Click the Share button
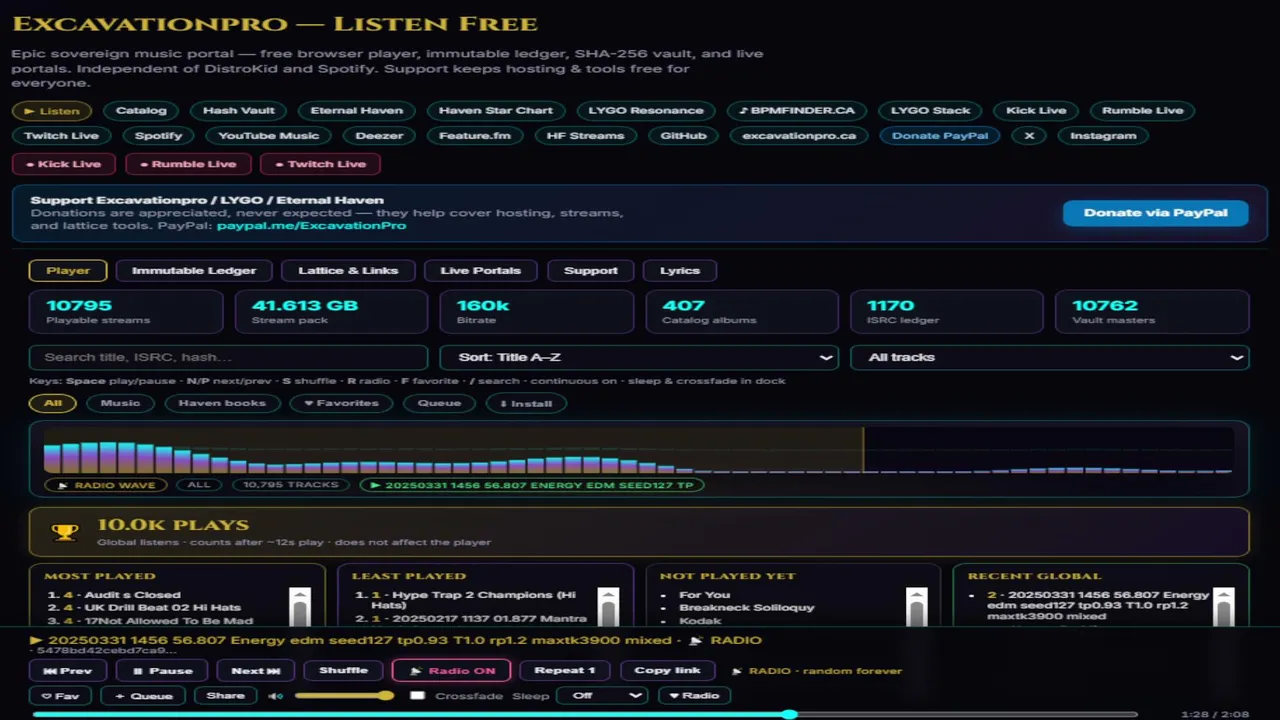 click(225, 696)
